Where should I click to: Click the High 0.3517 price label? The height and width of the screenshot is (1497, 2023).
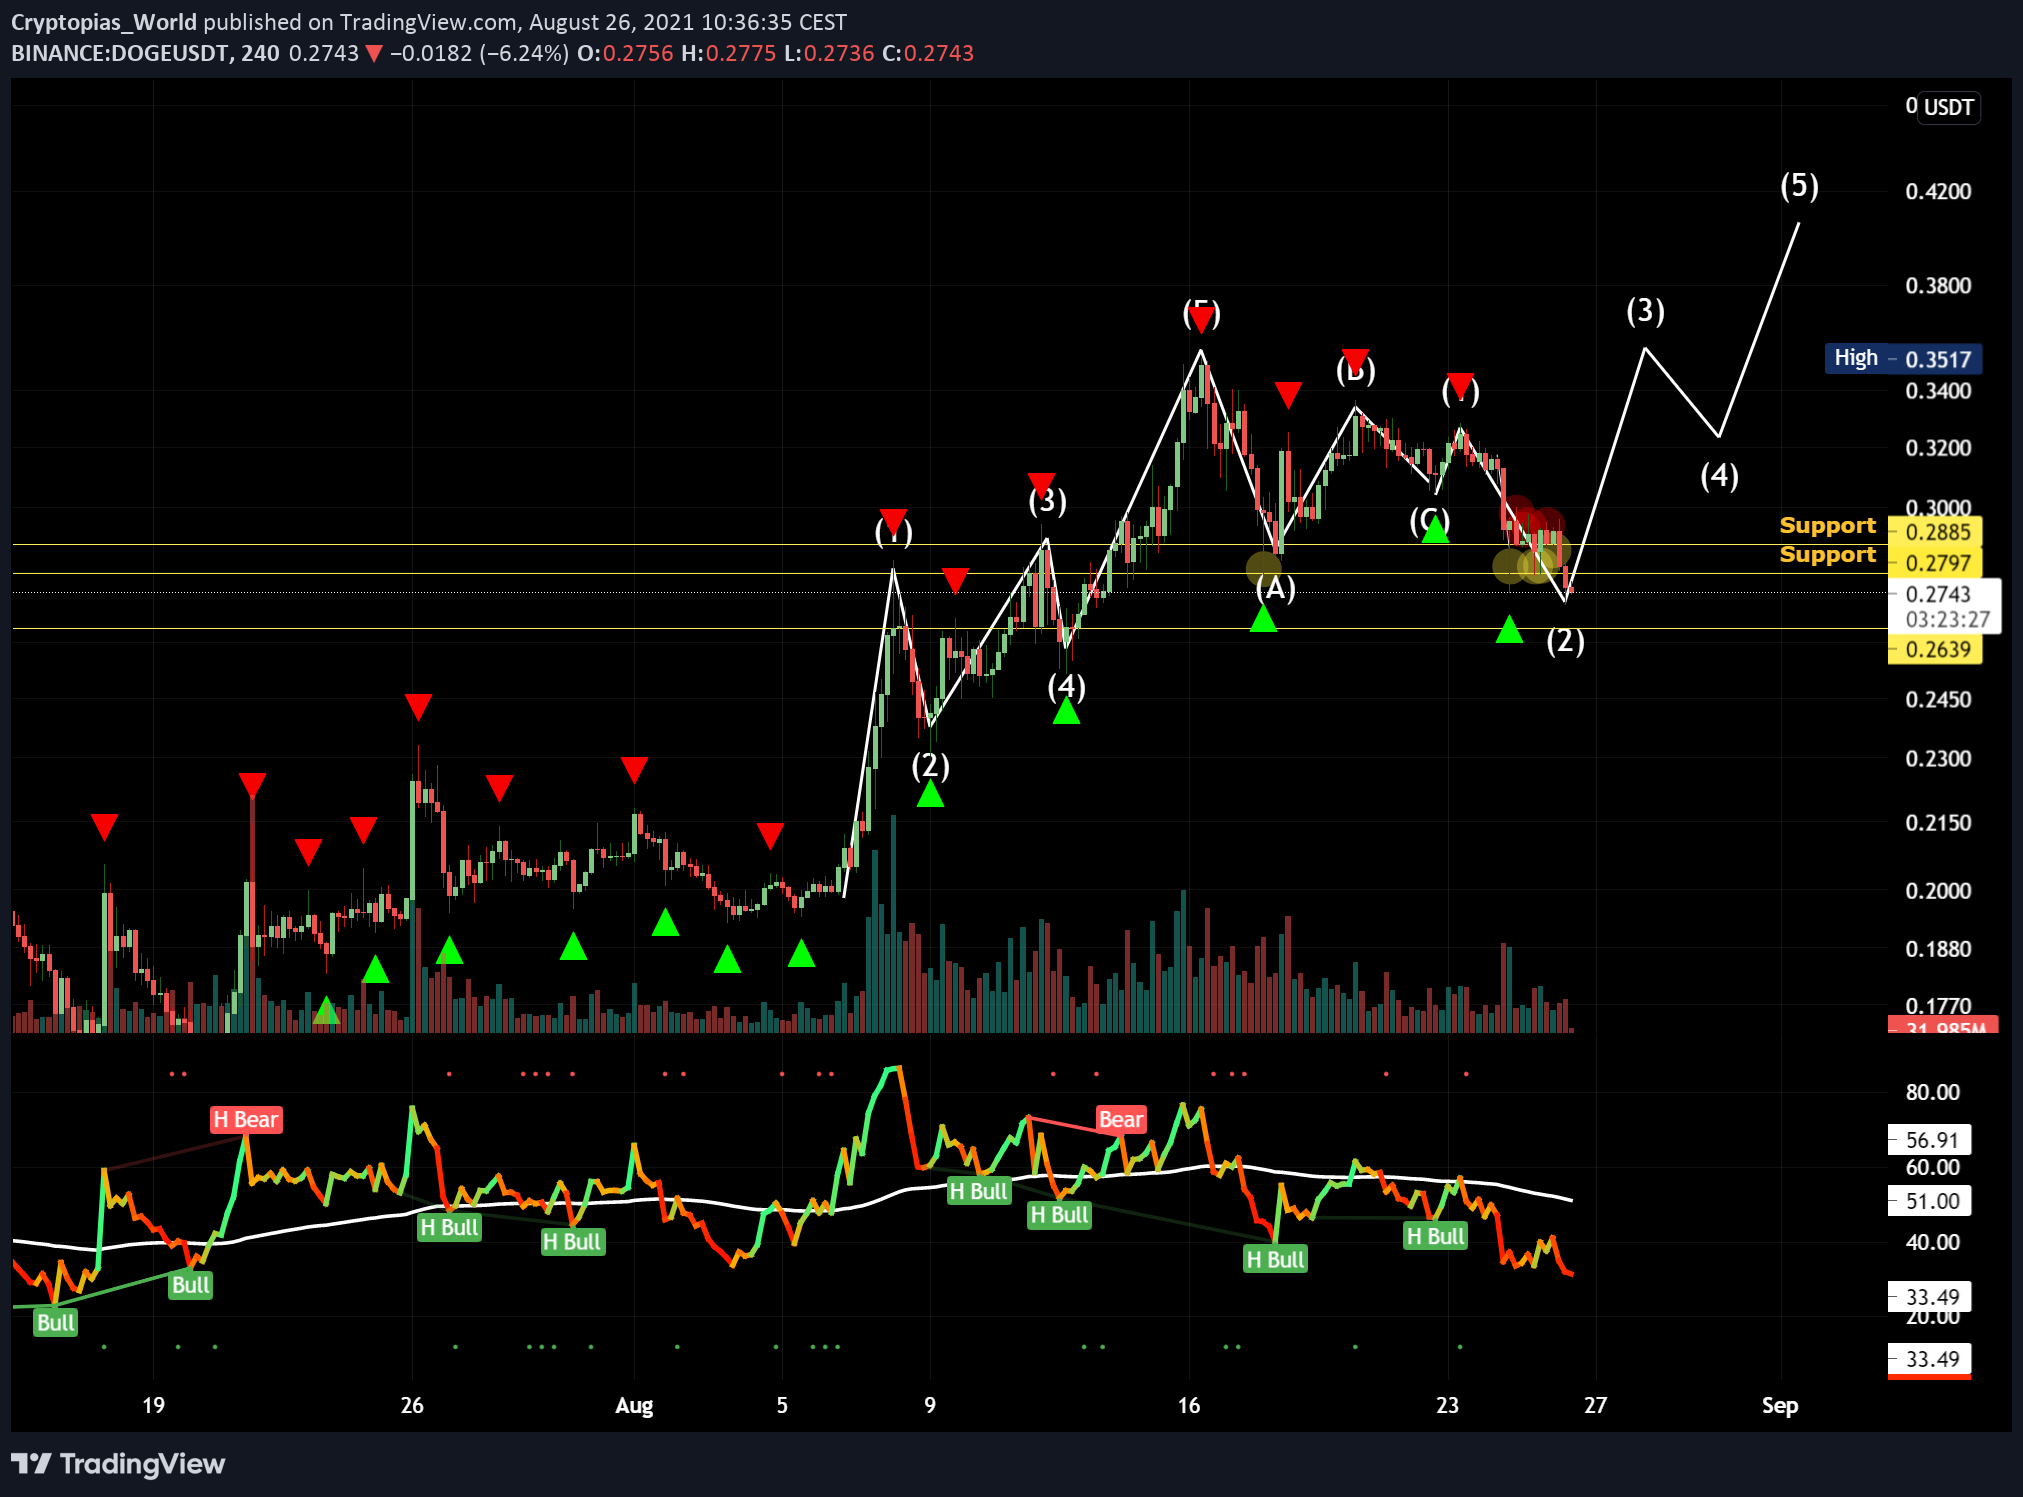coord(1903,358)
